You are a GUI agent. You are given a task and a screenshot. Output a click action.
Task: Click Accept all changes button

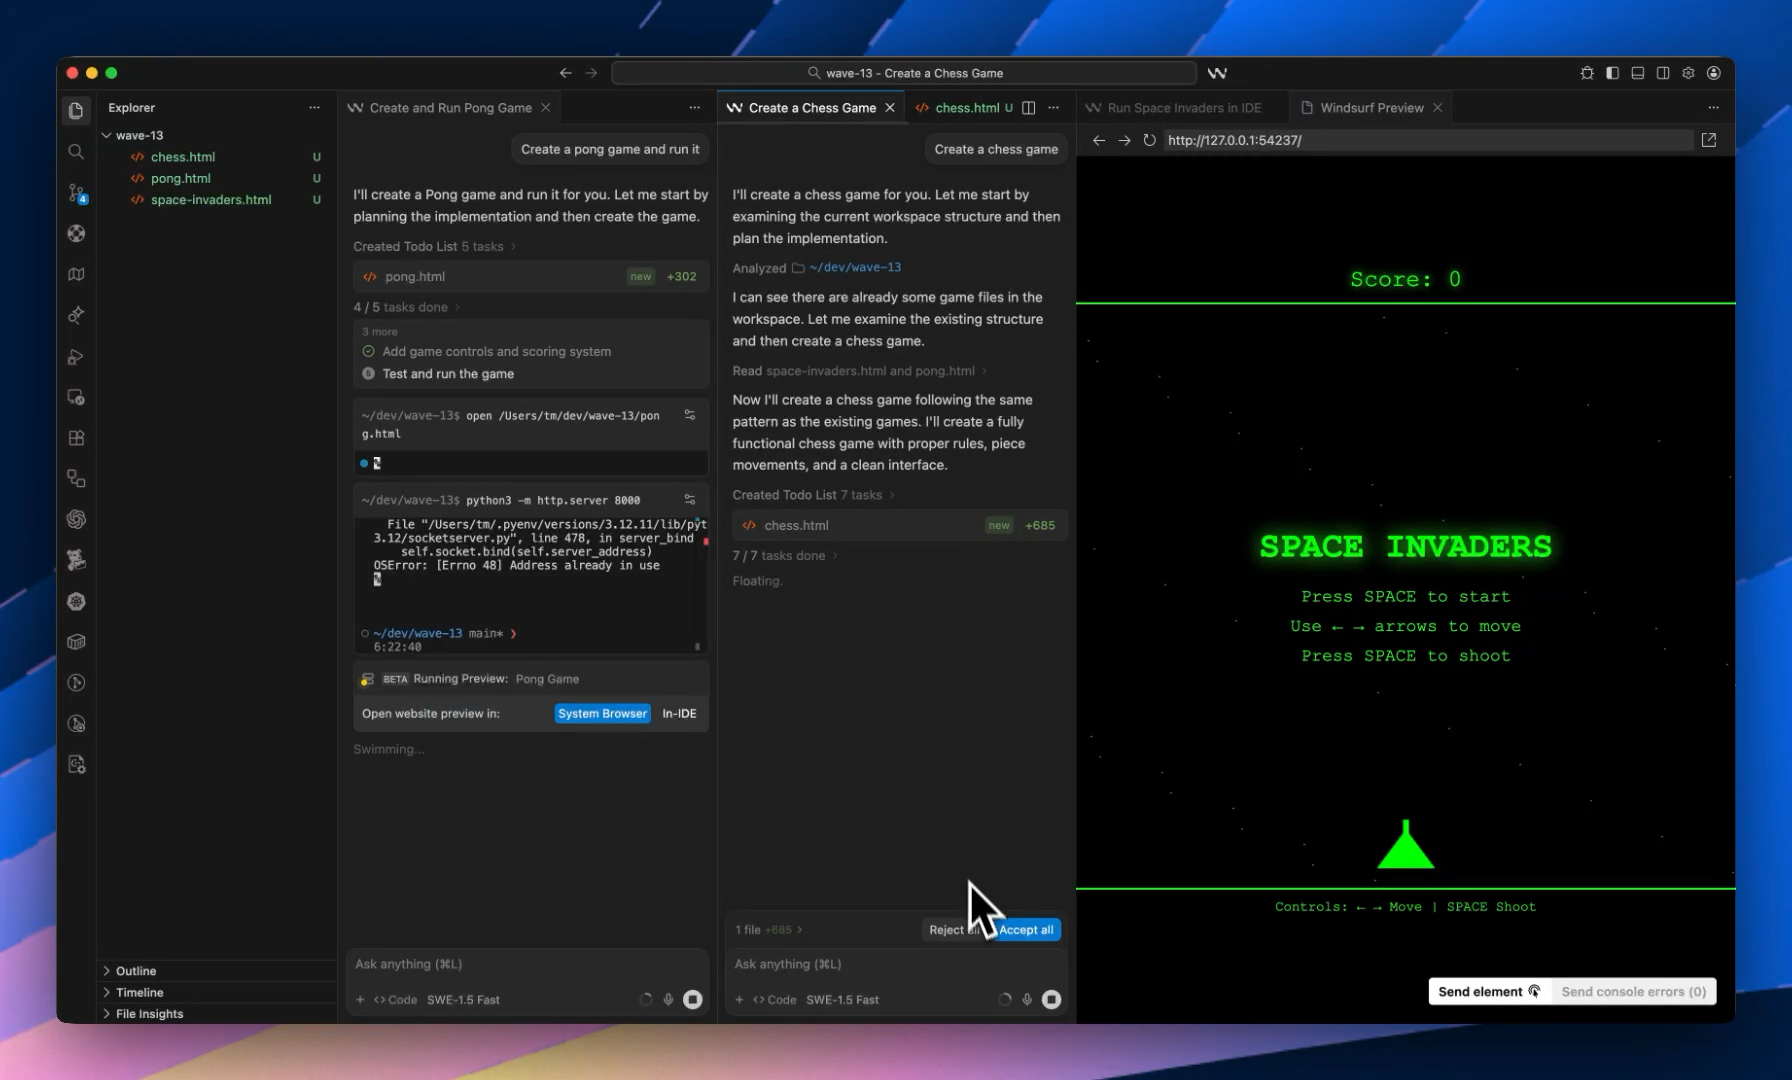pyautogui.click(x=1026, y=929)
